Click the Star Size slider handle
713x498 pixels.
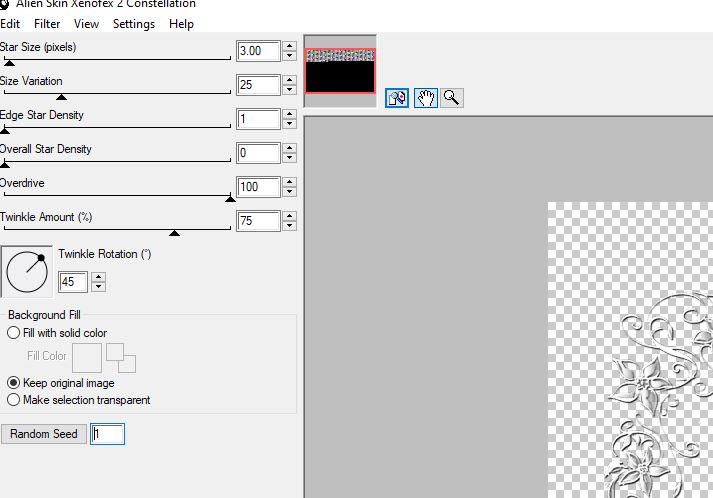pos(10,63)
